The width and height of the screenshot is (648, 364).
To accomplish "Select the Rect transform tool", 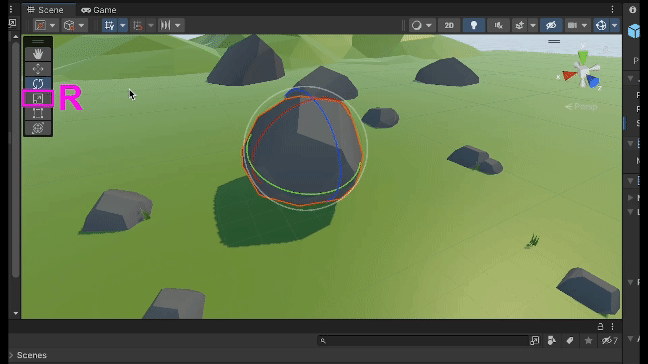I will click(38, 113).
